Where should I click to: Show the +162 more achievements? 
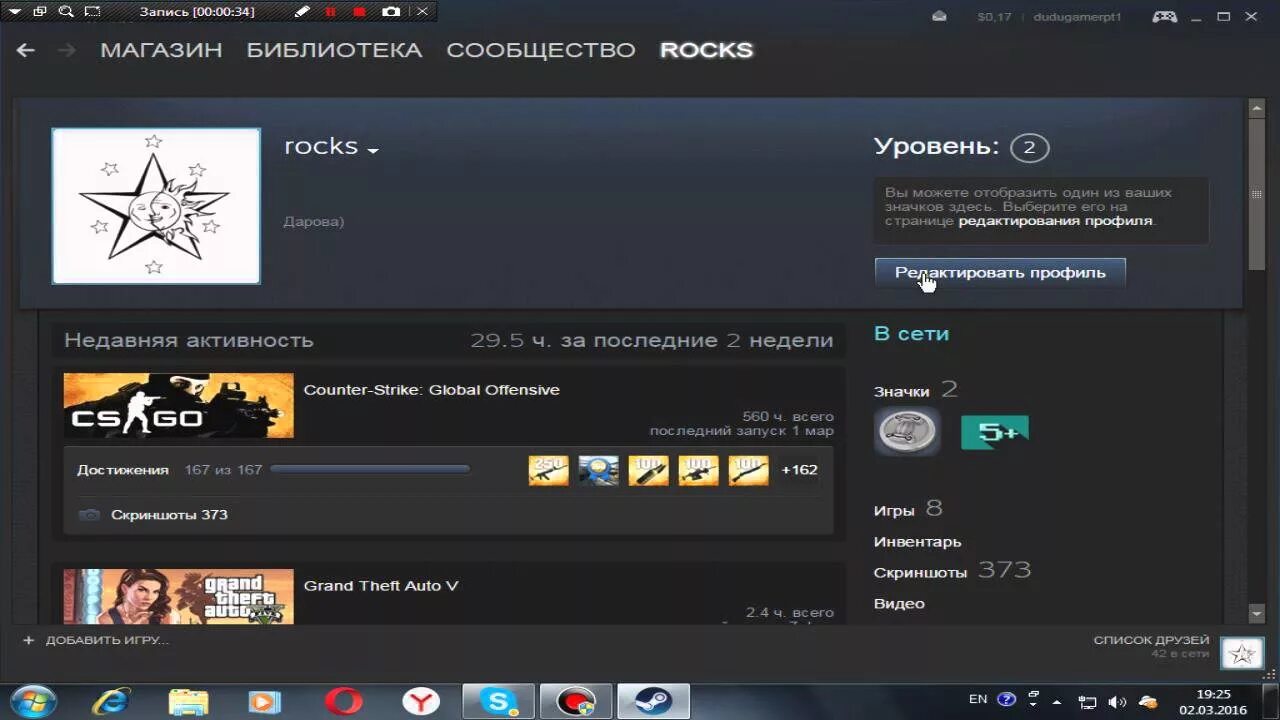pos(799,469)
